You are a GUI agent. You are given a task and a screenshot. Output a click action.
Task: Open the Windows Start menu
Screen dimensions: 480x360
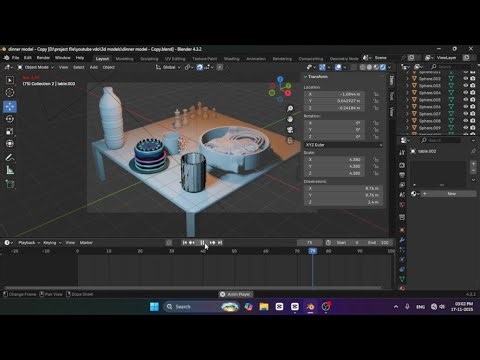tap(154, 307)
